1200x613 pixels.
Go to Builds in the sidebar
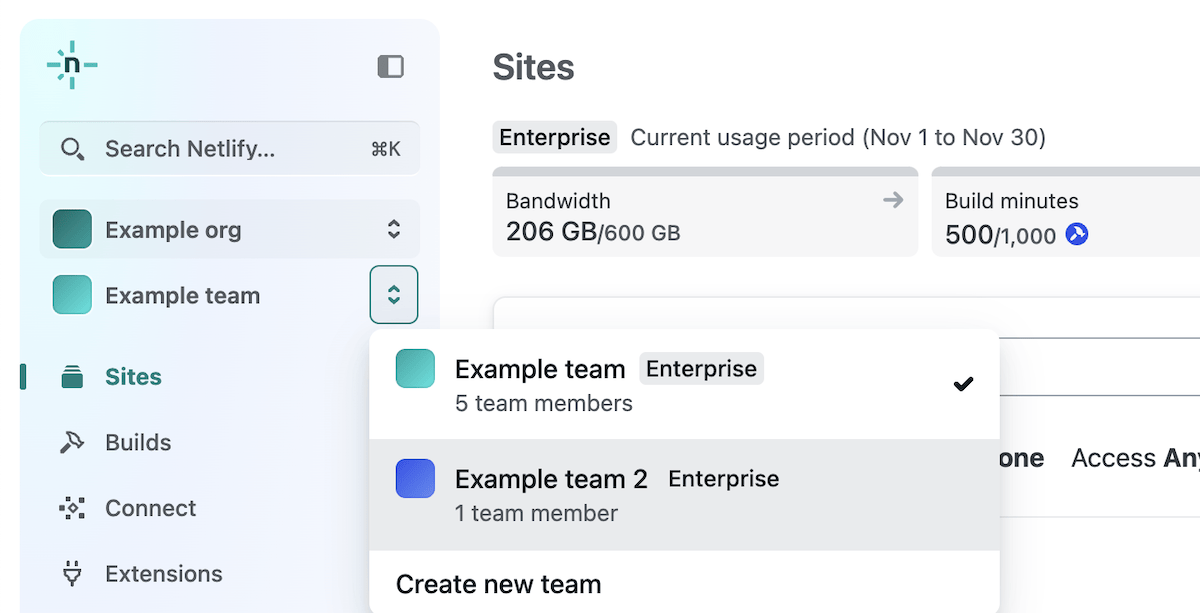click(138, 443)
